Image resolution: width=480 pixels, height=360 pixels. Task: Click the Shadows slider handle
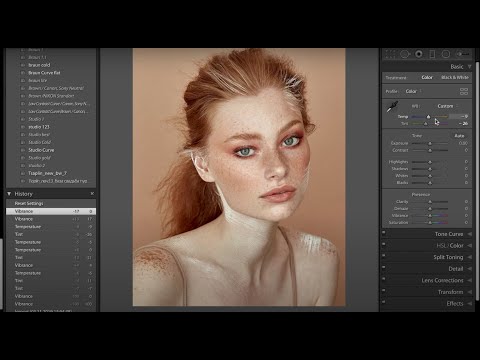pos(430,169)
